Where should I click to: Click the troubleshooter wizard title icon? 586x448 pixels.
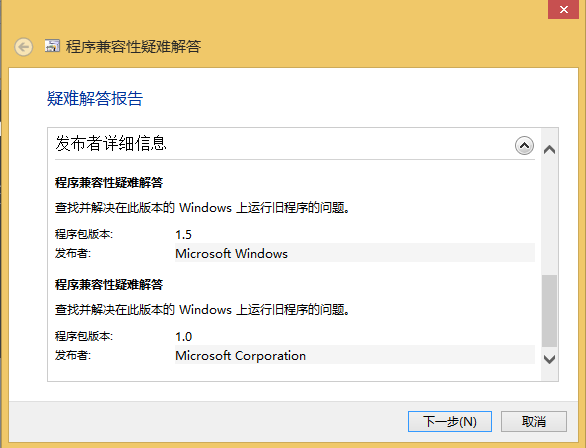click(x=52, y=46)
